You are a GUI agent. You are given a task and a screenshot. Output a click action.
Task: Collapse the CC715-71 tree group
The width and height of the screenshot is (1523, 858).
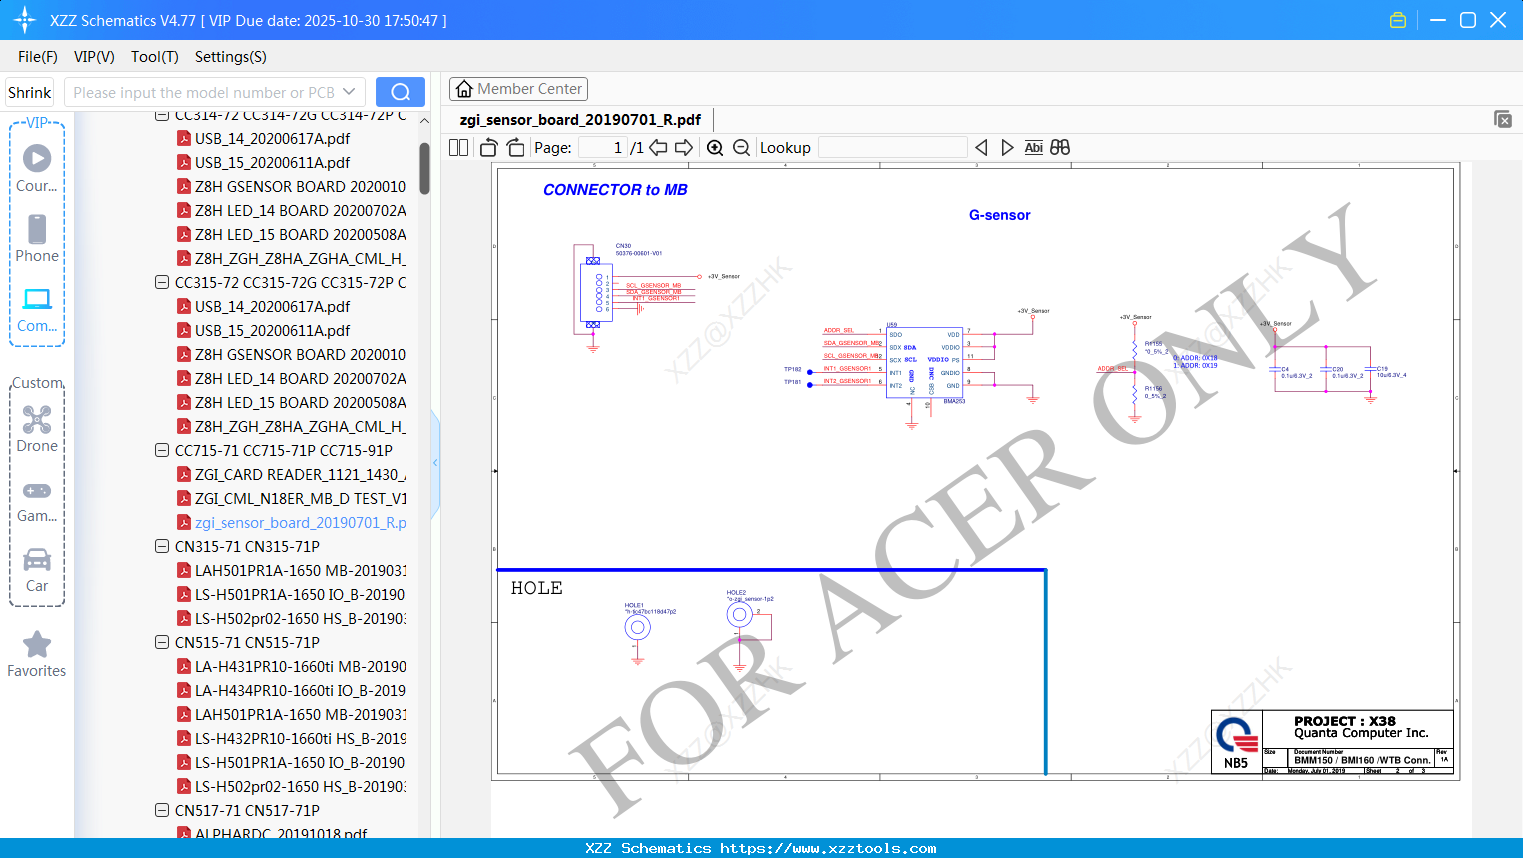tap(162, 450)
